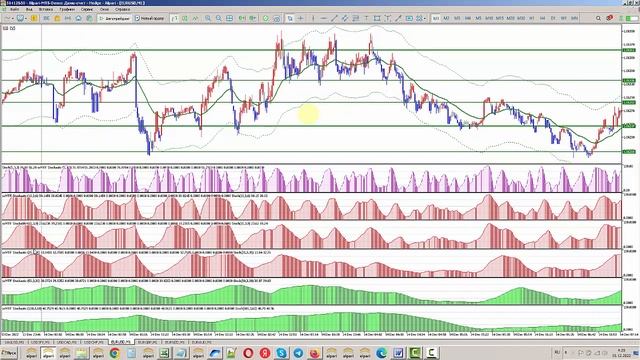Open Firefox from the taskbar

(x=315, y=353)
